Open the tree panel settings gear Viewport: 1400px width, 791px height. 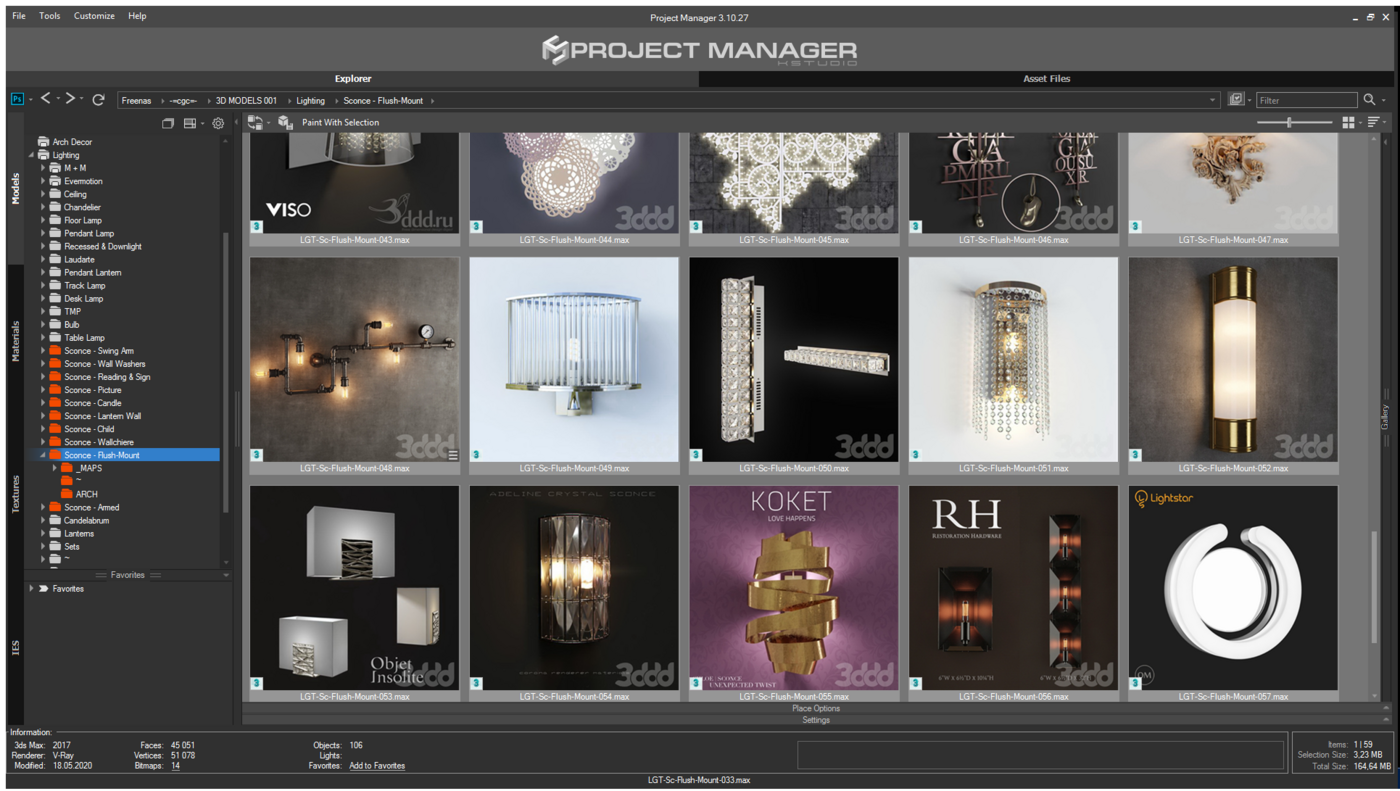(x=218, y=123)
